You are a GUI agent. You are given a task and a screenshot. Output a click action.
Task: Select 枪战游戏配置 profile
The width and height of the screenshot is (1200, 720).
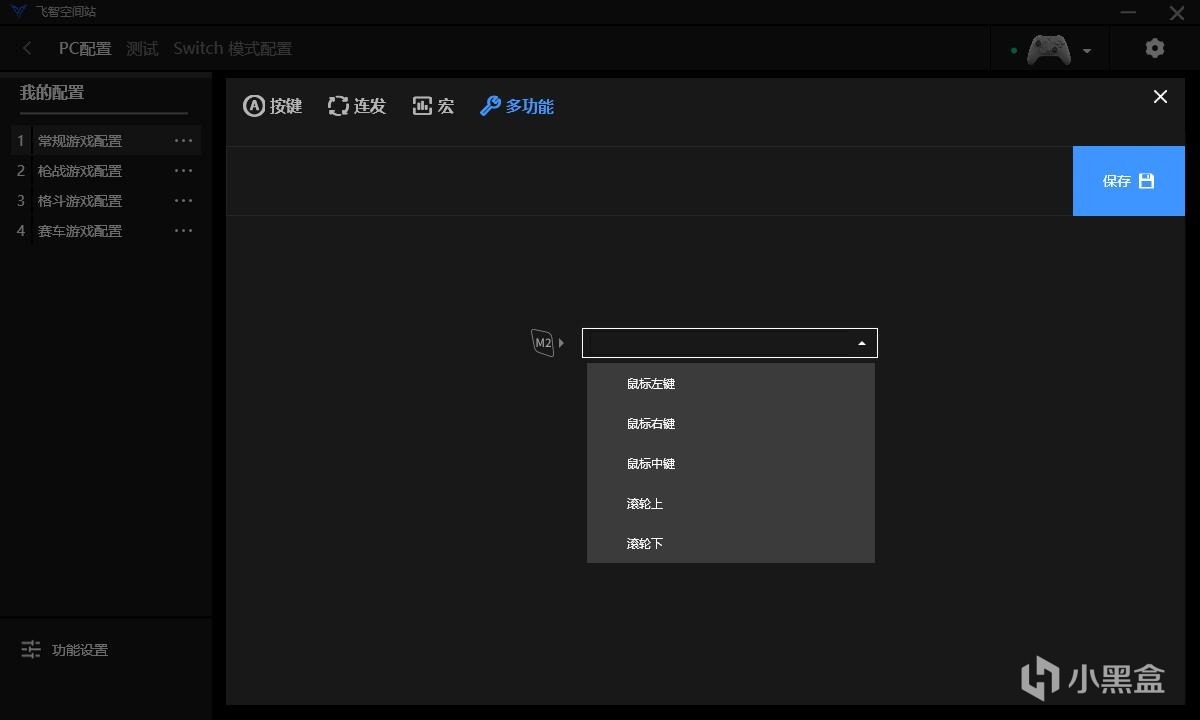80,171
